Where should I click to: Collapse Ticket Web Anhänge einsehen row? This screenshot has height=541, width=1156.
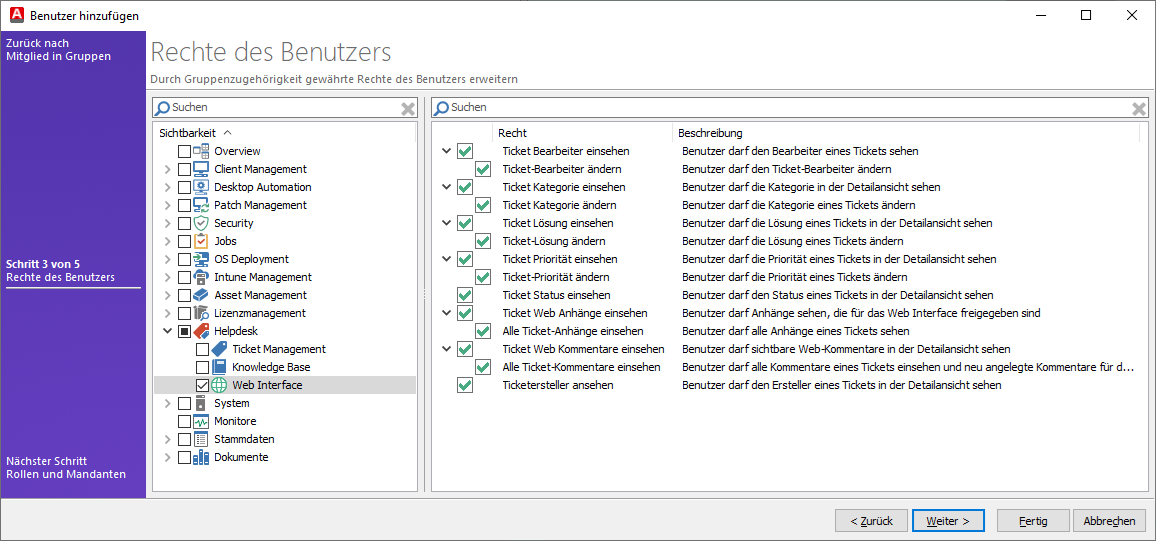[446, 313]
